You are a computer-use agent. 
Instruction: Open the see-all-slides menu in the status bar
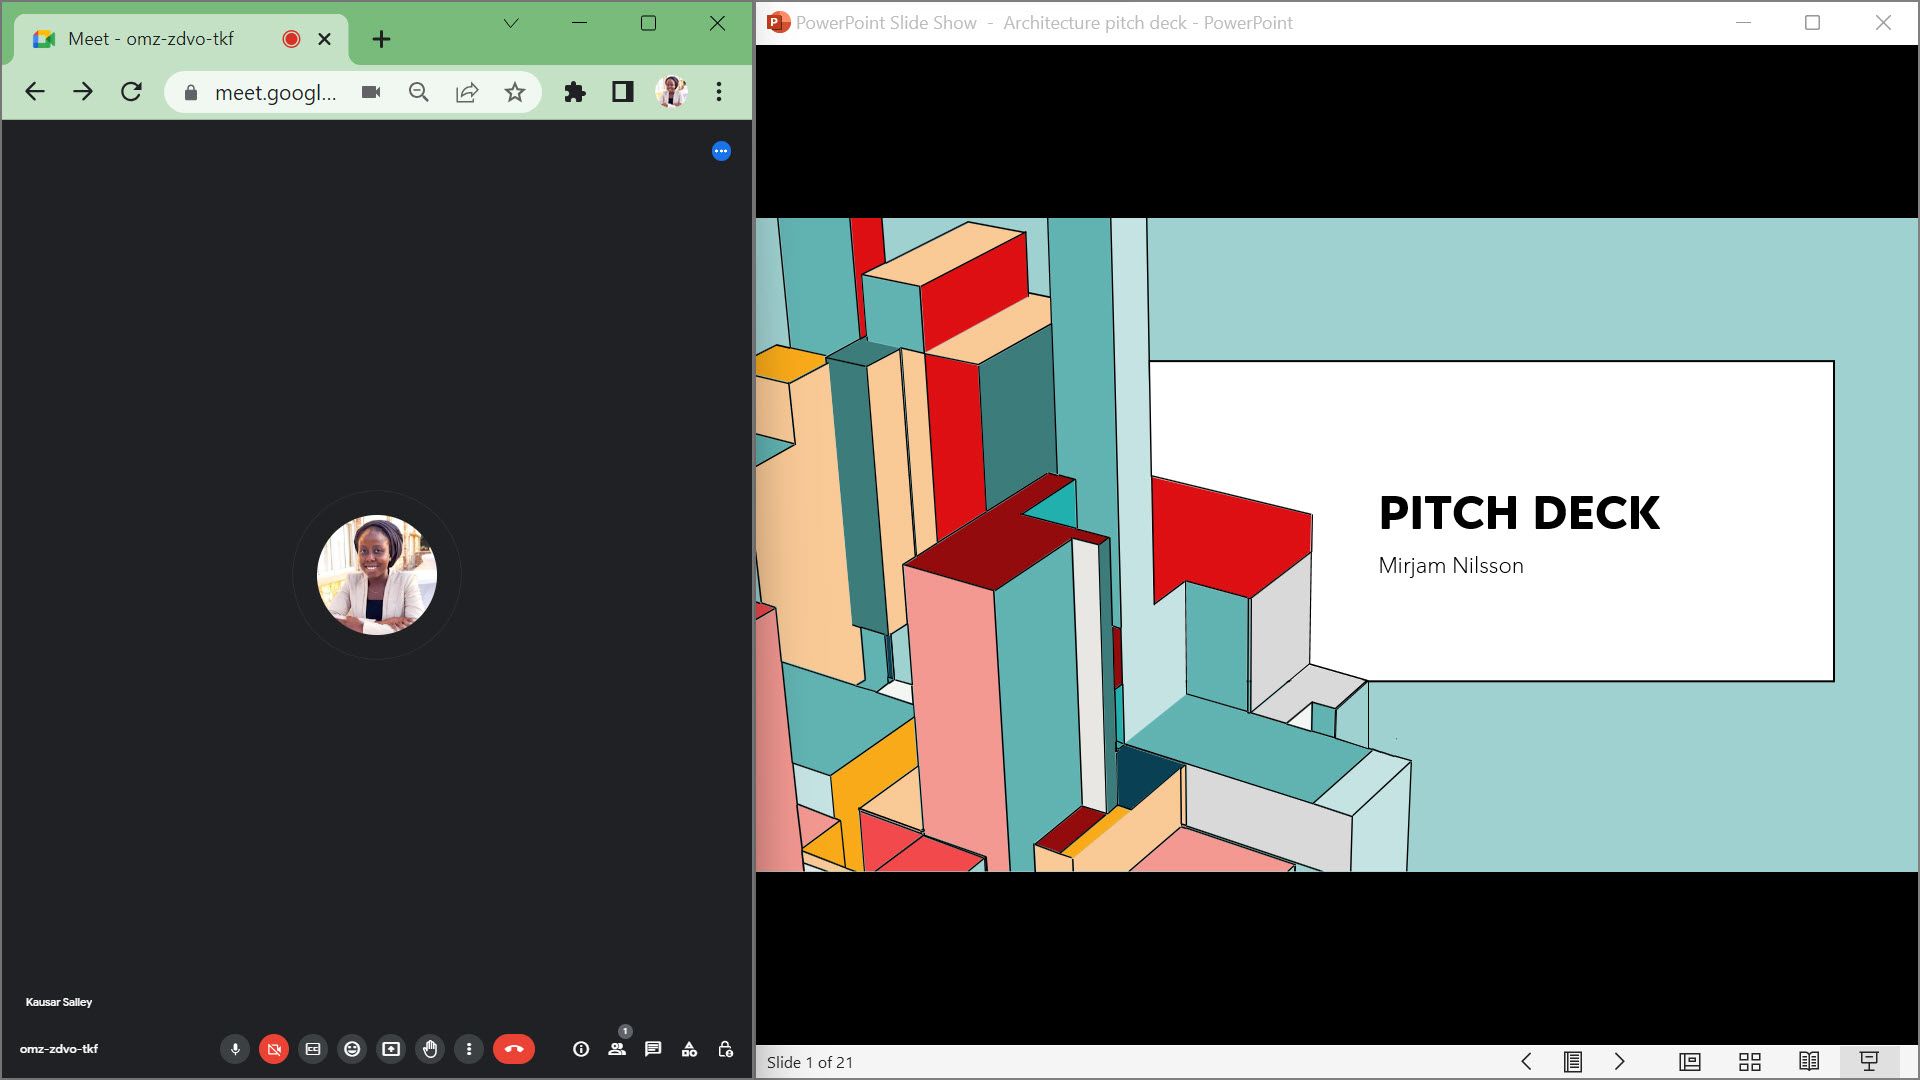coord(1573,1062)
